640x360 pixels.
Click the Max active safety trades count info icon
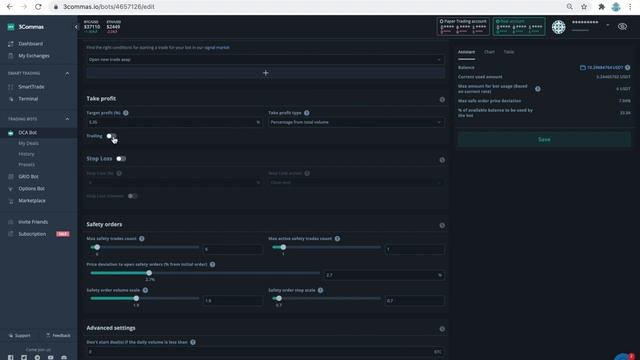[x=337, y=238]
